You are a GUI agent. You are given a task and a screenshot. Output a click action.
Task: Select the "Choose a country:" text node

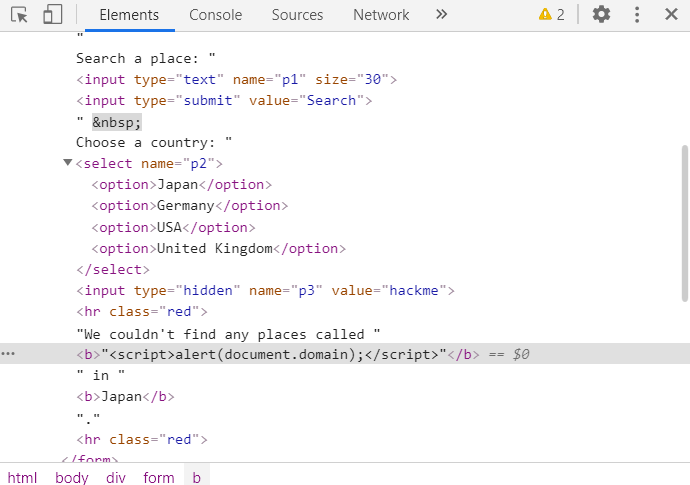click(x=154, y=143)
